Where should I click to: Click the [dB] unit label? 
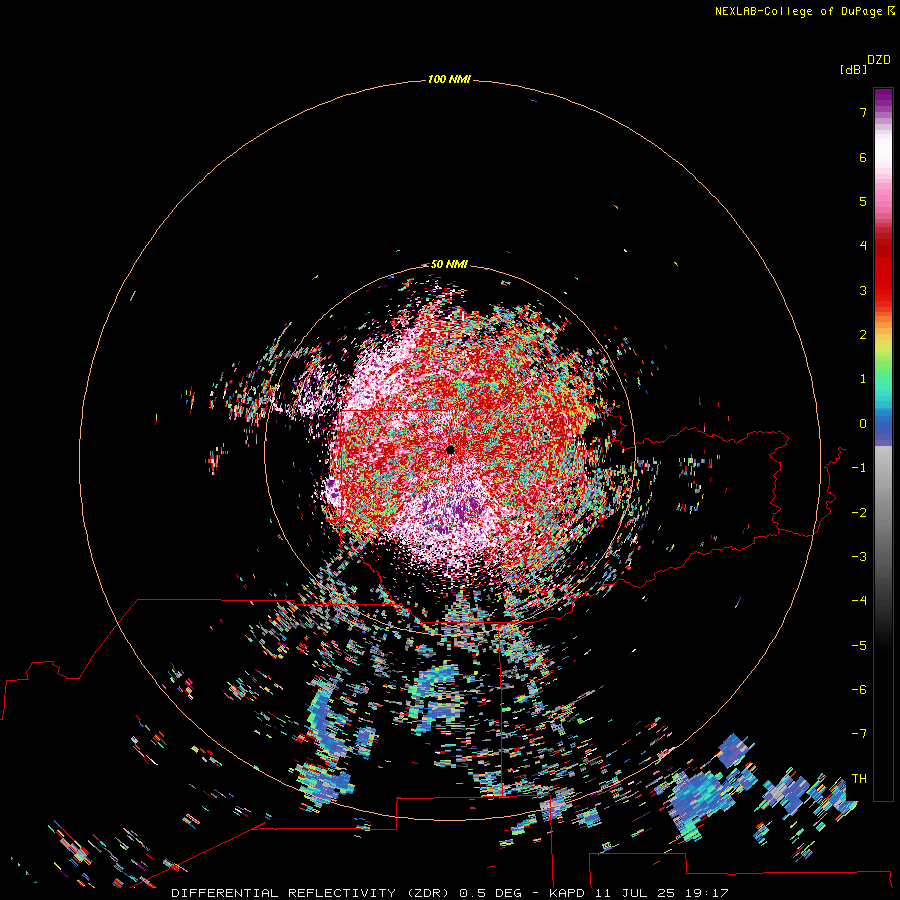tap(853, 70)
